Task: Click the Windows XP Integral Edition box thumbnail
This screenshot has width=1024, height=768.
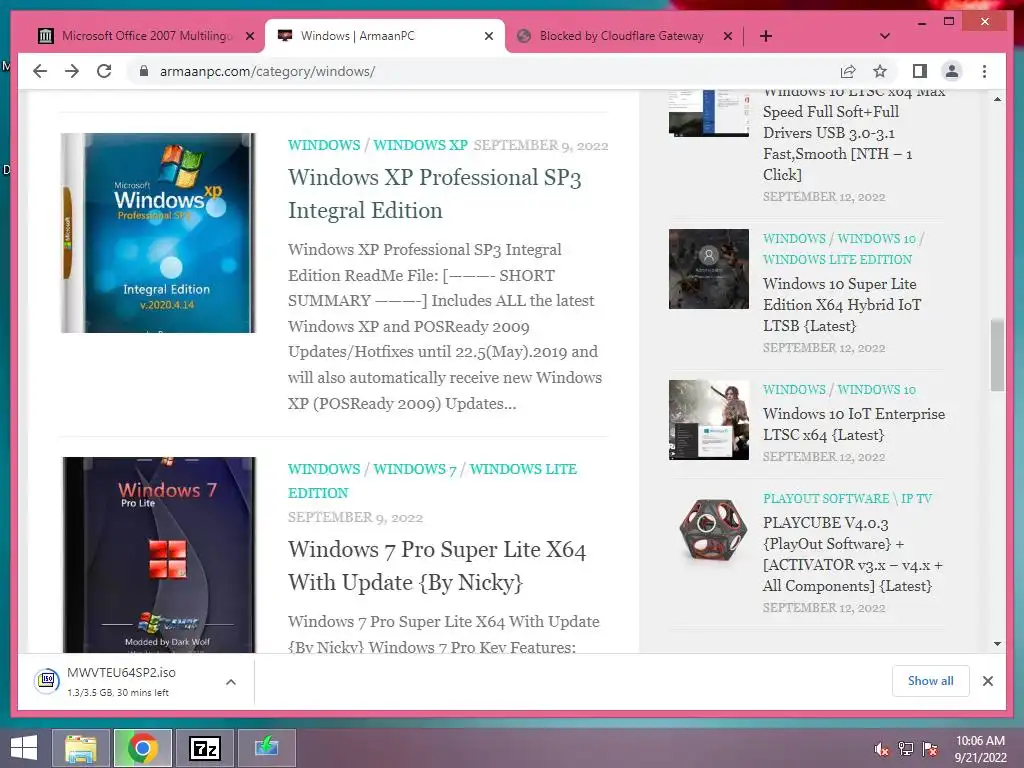Action: pyautogui.click(x=158, y=233)
